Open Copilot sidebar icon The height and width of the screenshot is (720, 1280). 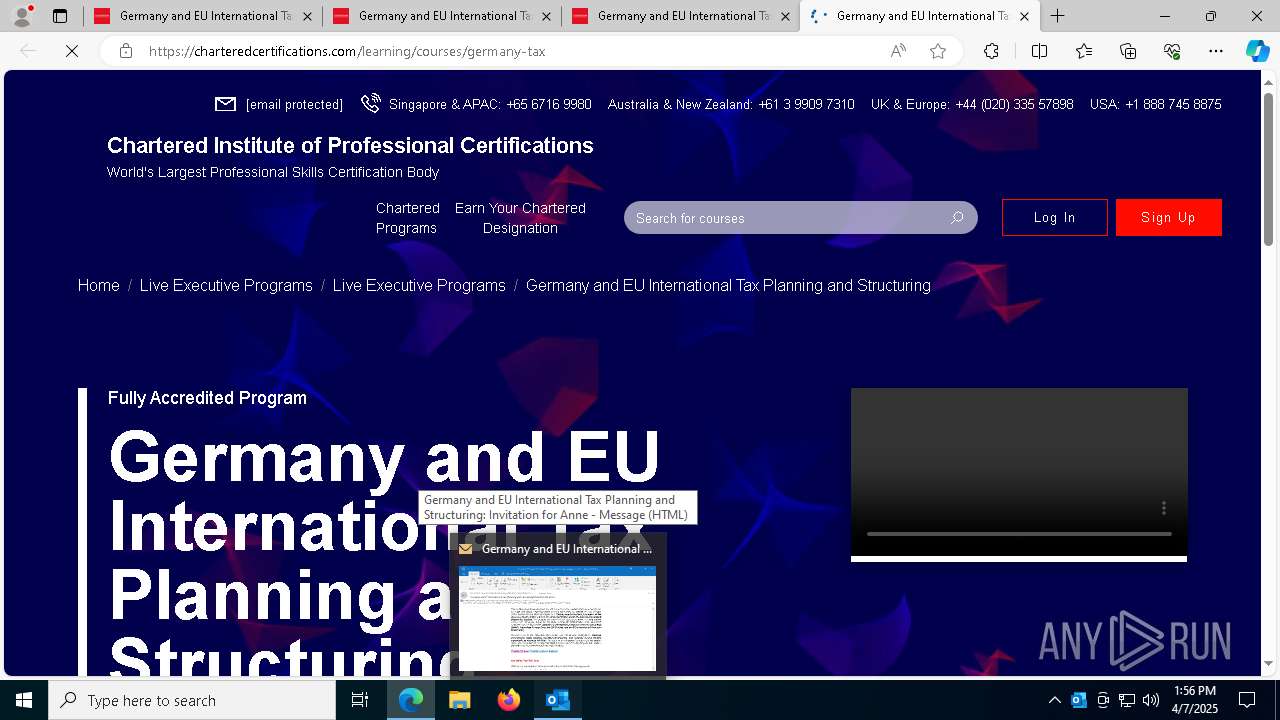(x=1257, y=51)
